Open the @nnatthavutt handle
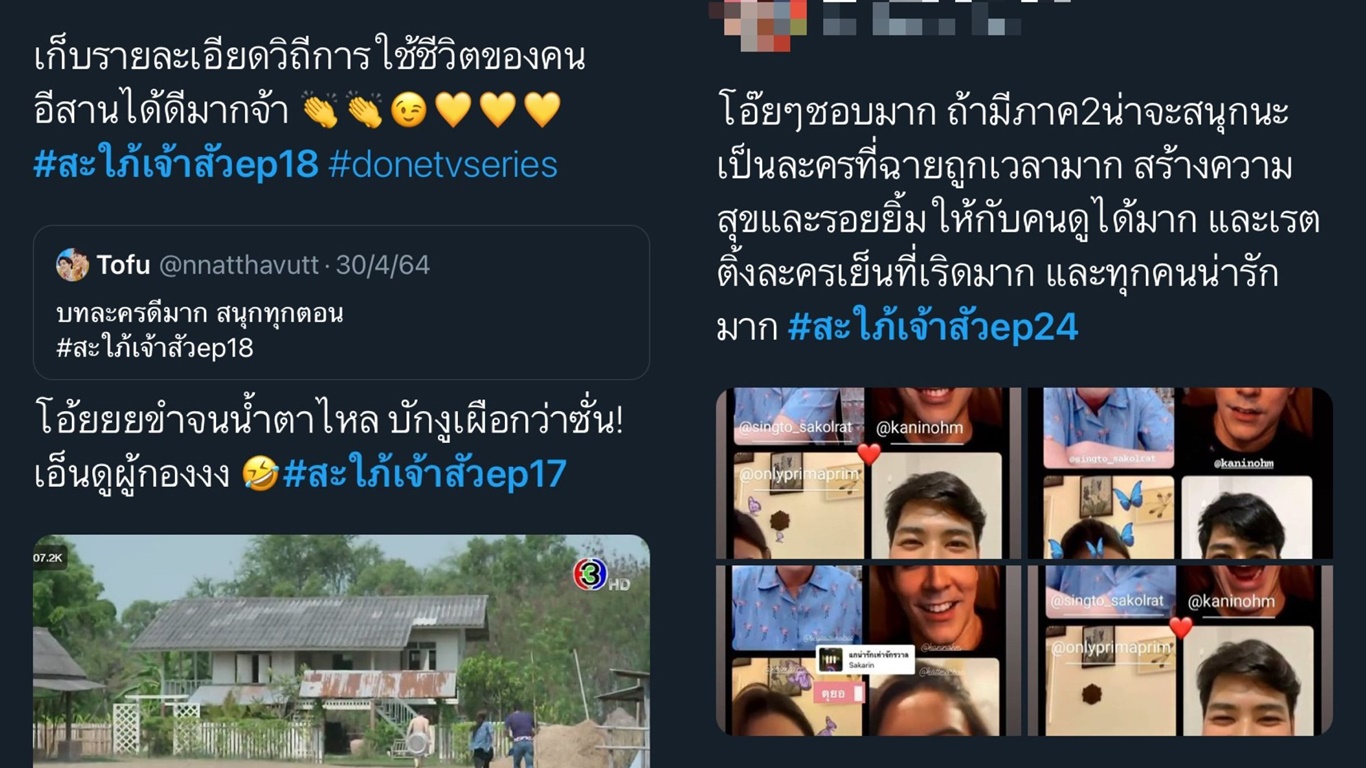 (x=240, y=265)
